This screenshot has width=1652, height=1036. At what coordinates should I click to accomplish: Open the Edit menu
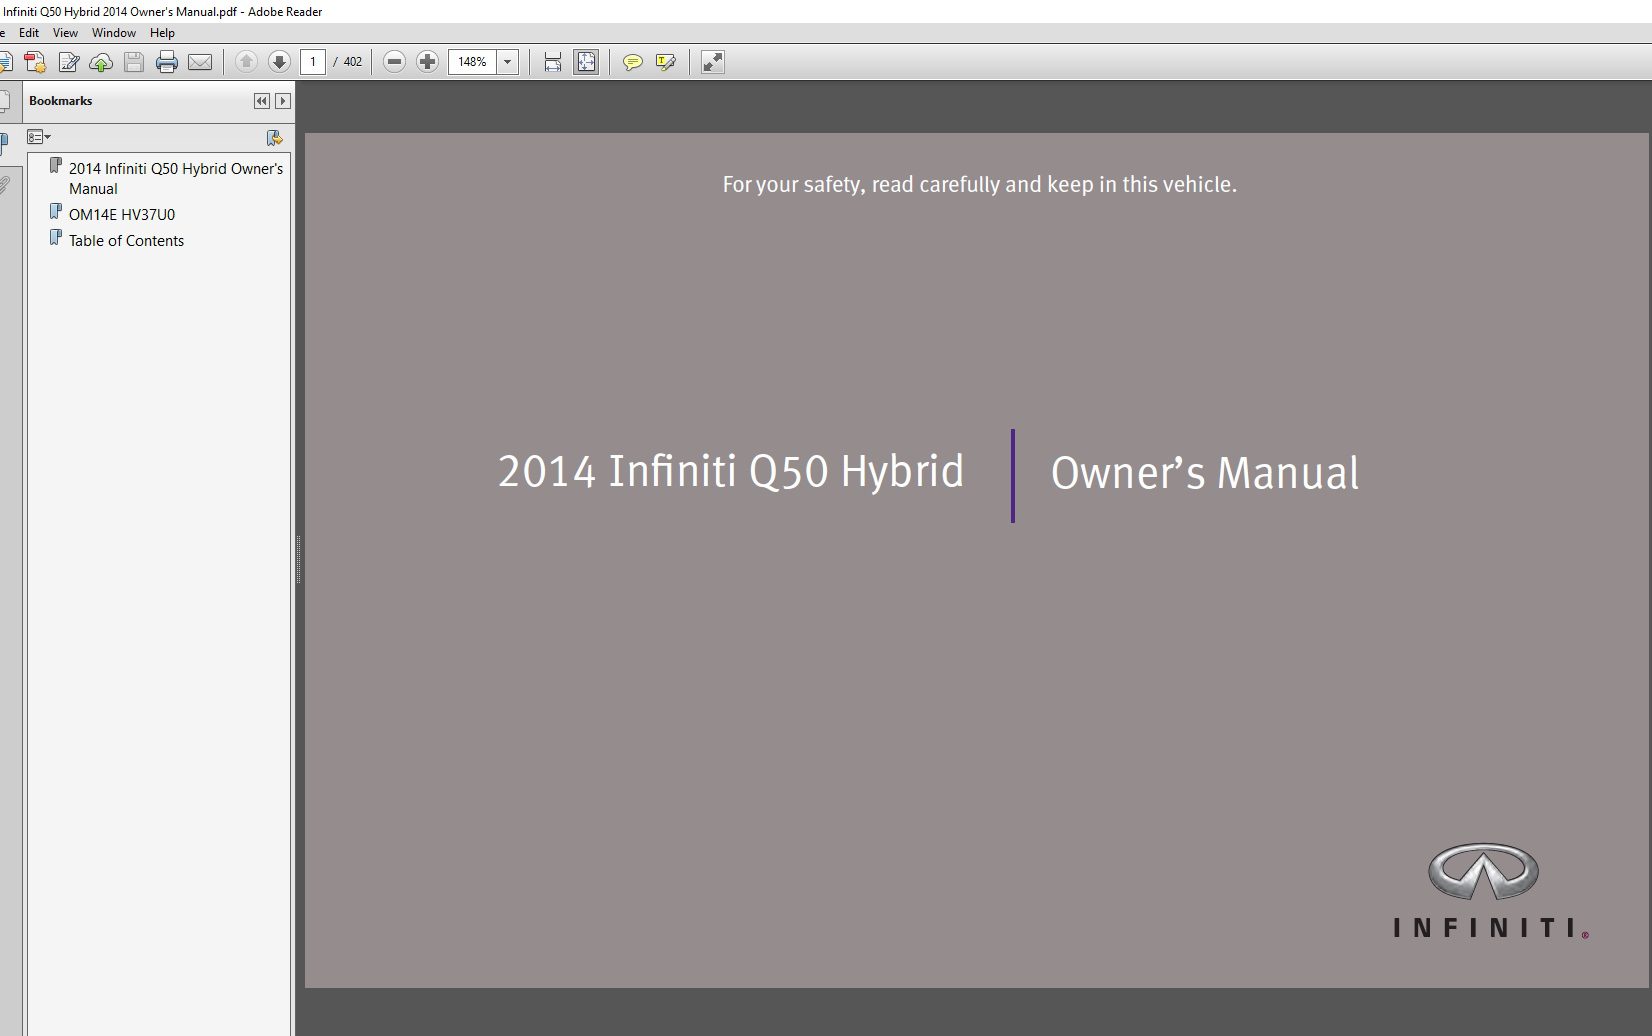click(x=29, y=33)
